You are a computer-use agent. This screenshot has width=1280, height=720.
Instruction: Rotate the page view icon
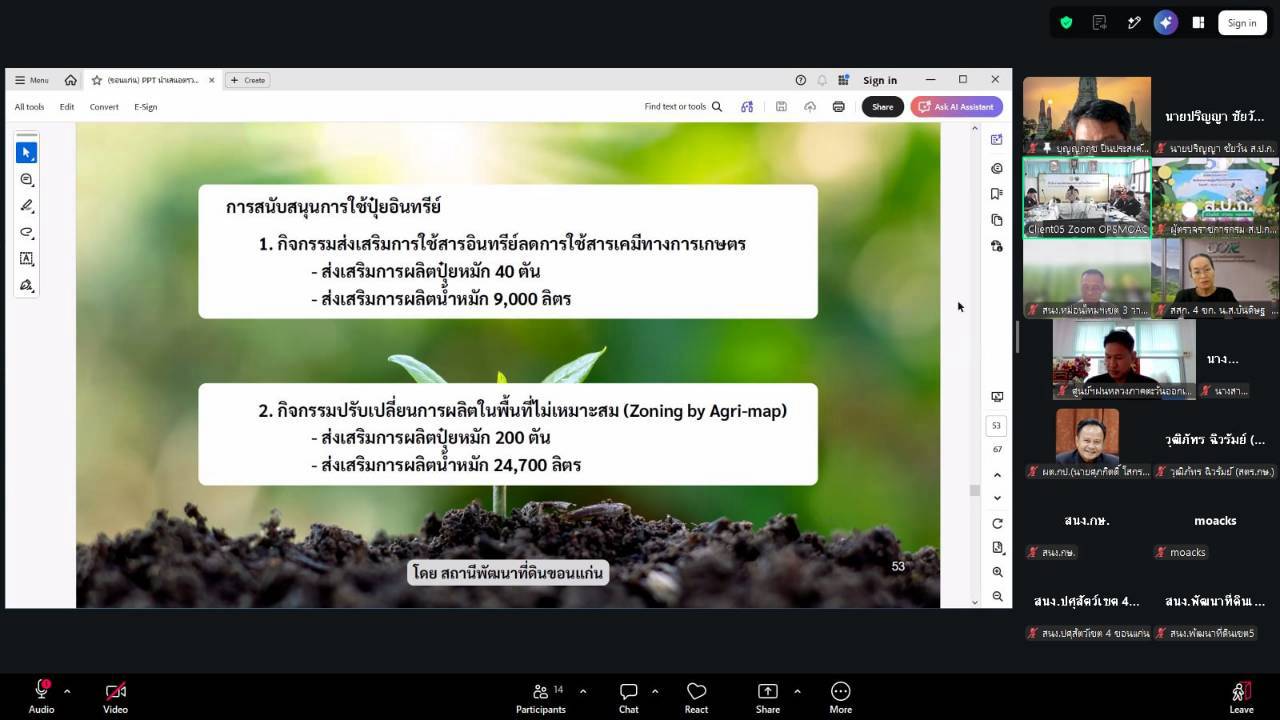click(997, 523)
